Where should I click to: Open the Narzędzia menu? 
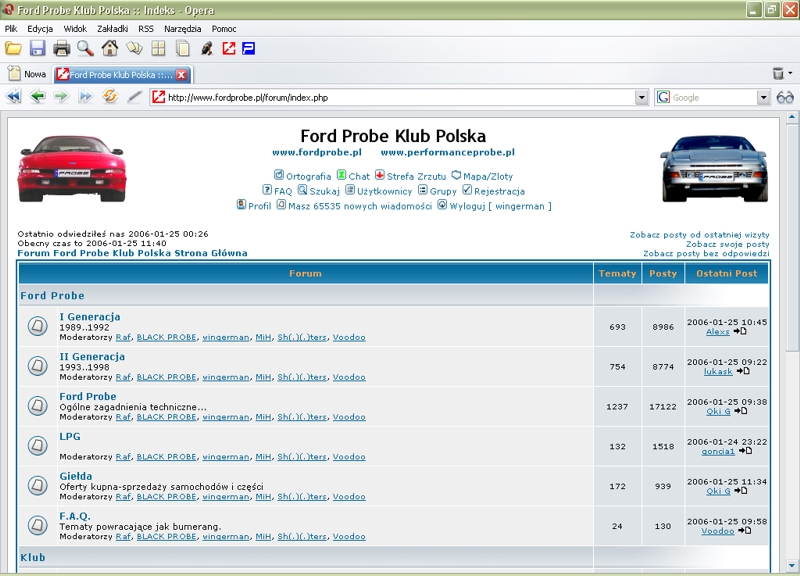pos(183,29)
